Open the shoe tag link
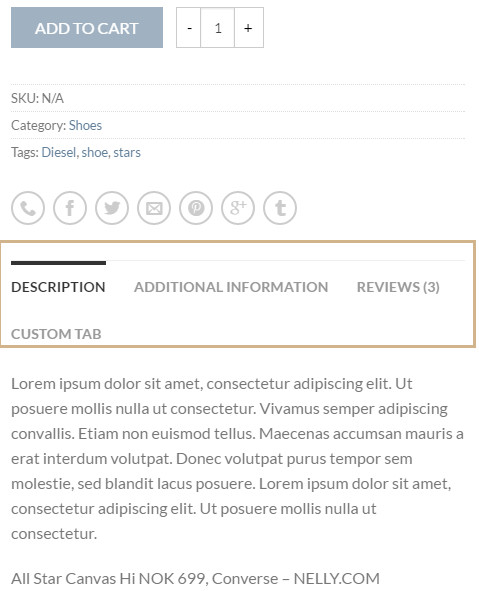The width and height of the screenshot is (479, 591). click(x=95, y=152)
